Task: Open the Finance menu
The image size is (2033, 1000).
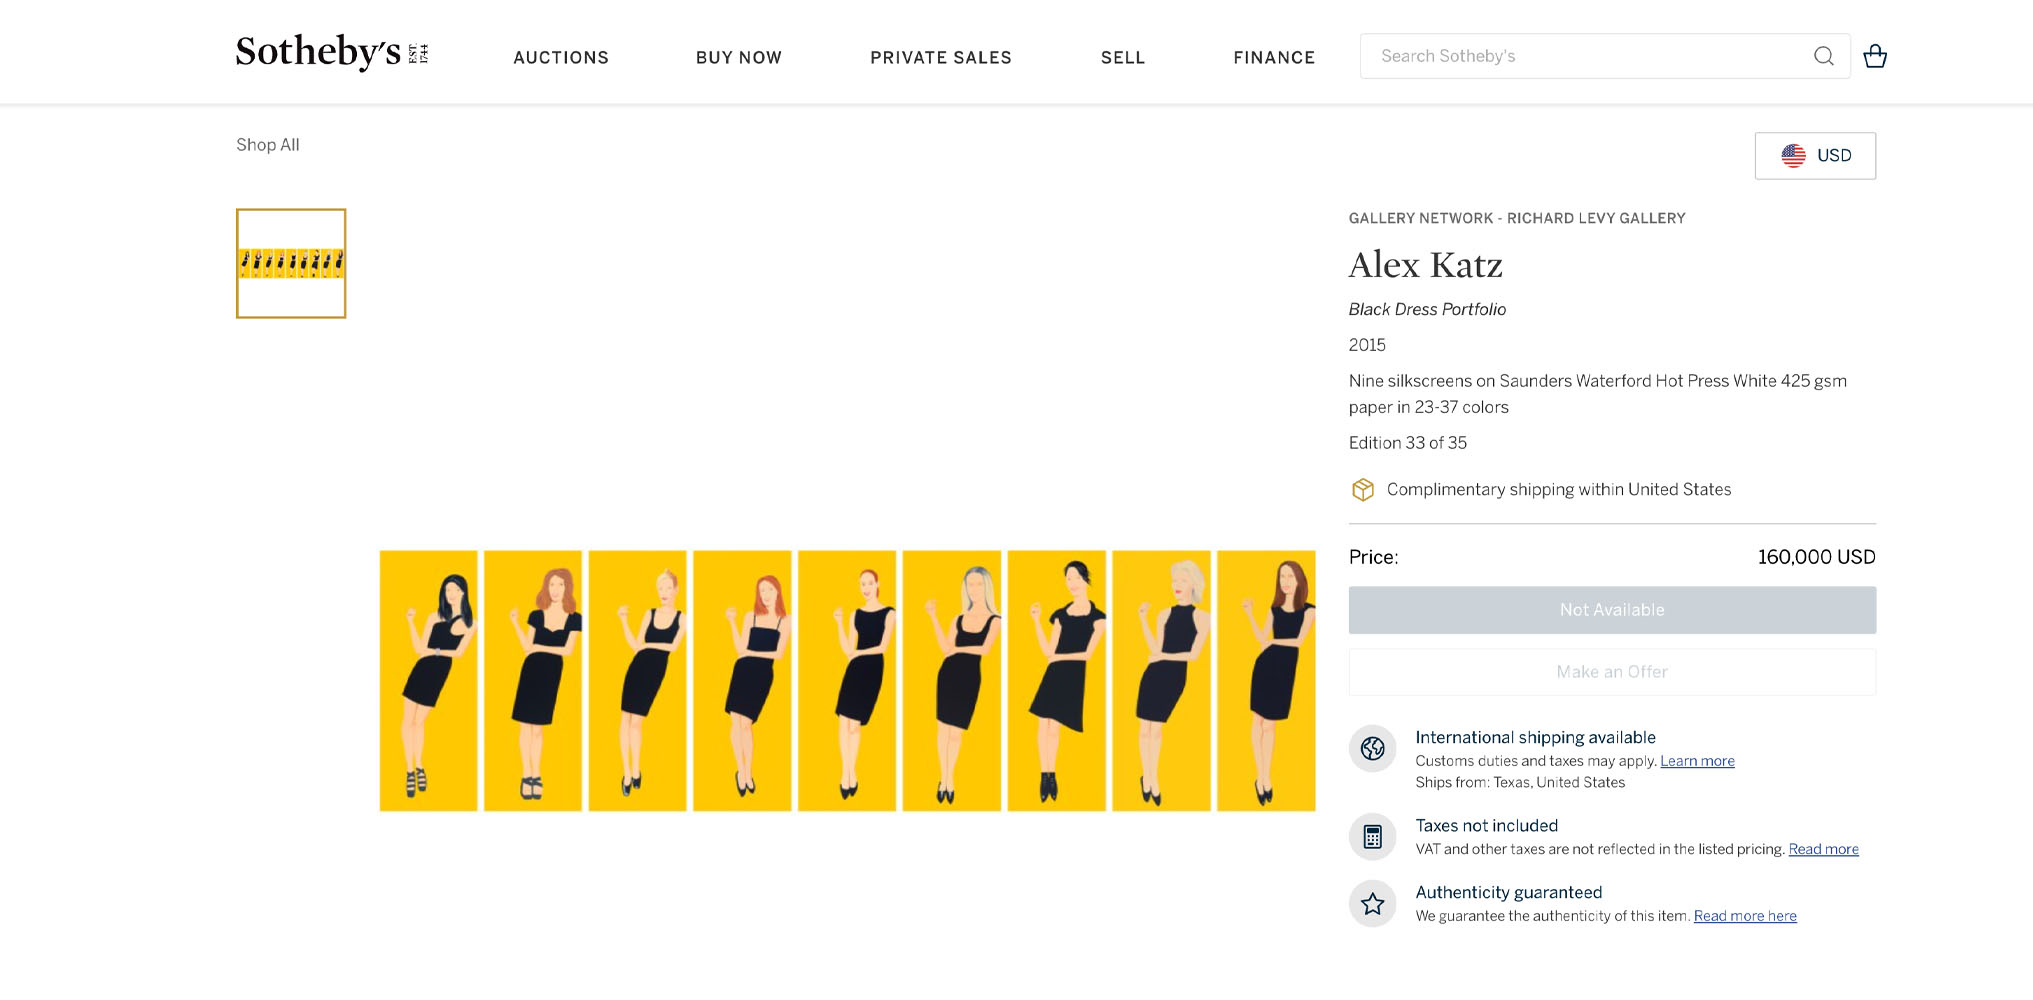Action: point(1274,58)
